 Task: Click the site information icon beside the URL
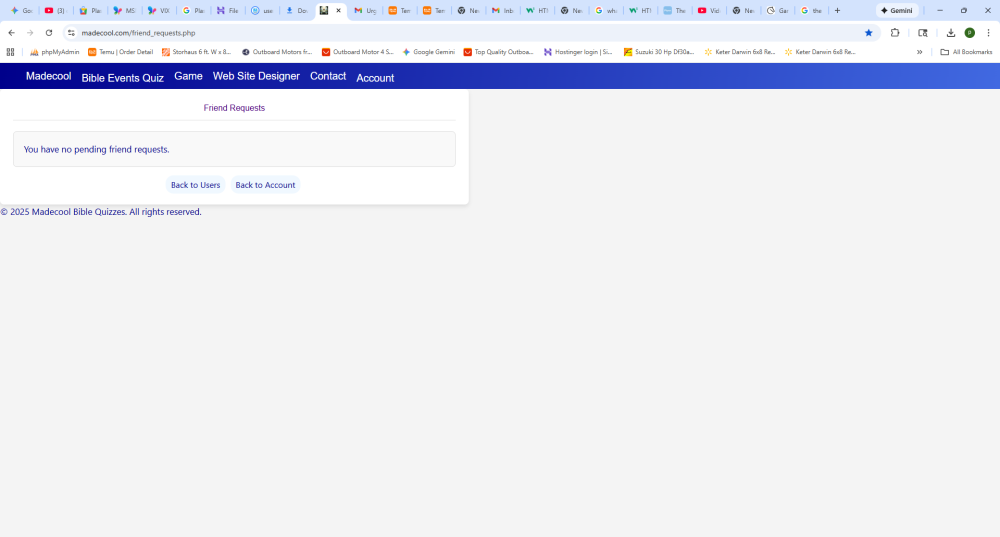[x=71, y=33]
